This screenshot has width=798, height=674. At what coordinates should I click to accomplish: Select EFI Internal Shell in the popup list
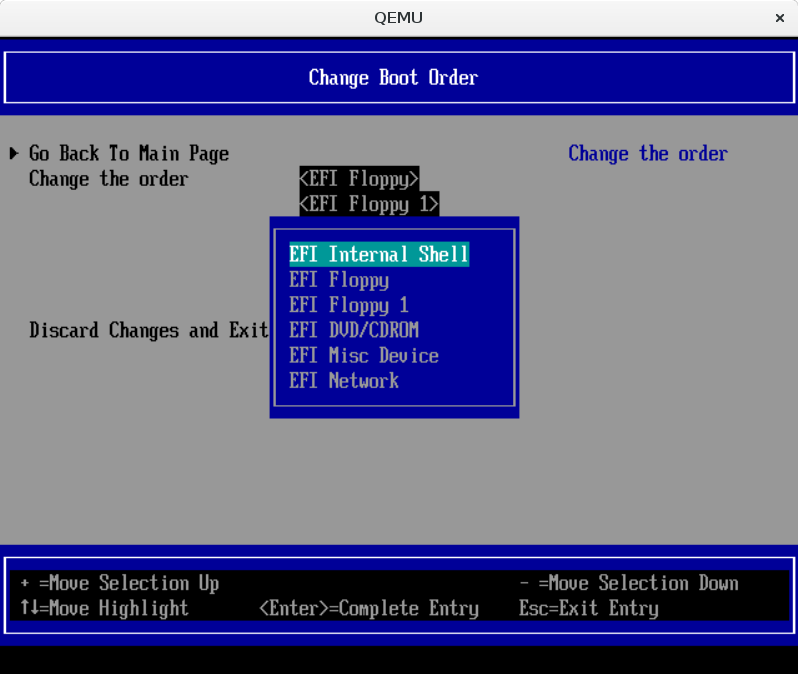tap(379, 254)
